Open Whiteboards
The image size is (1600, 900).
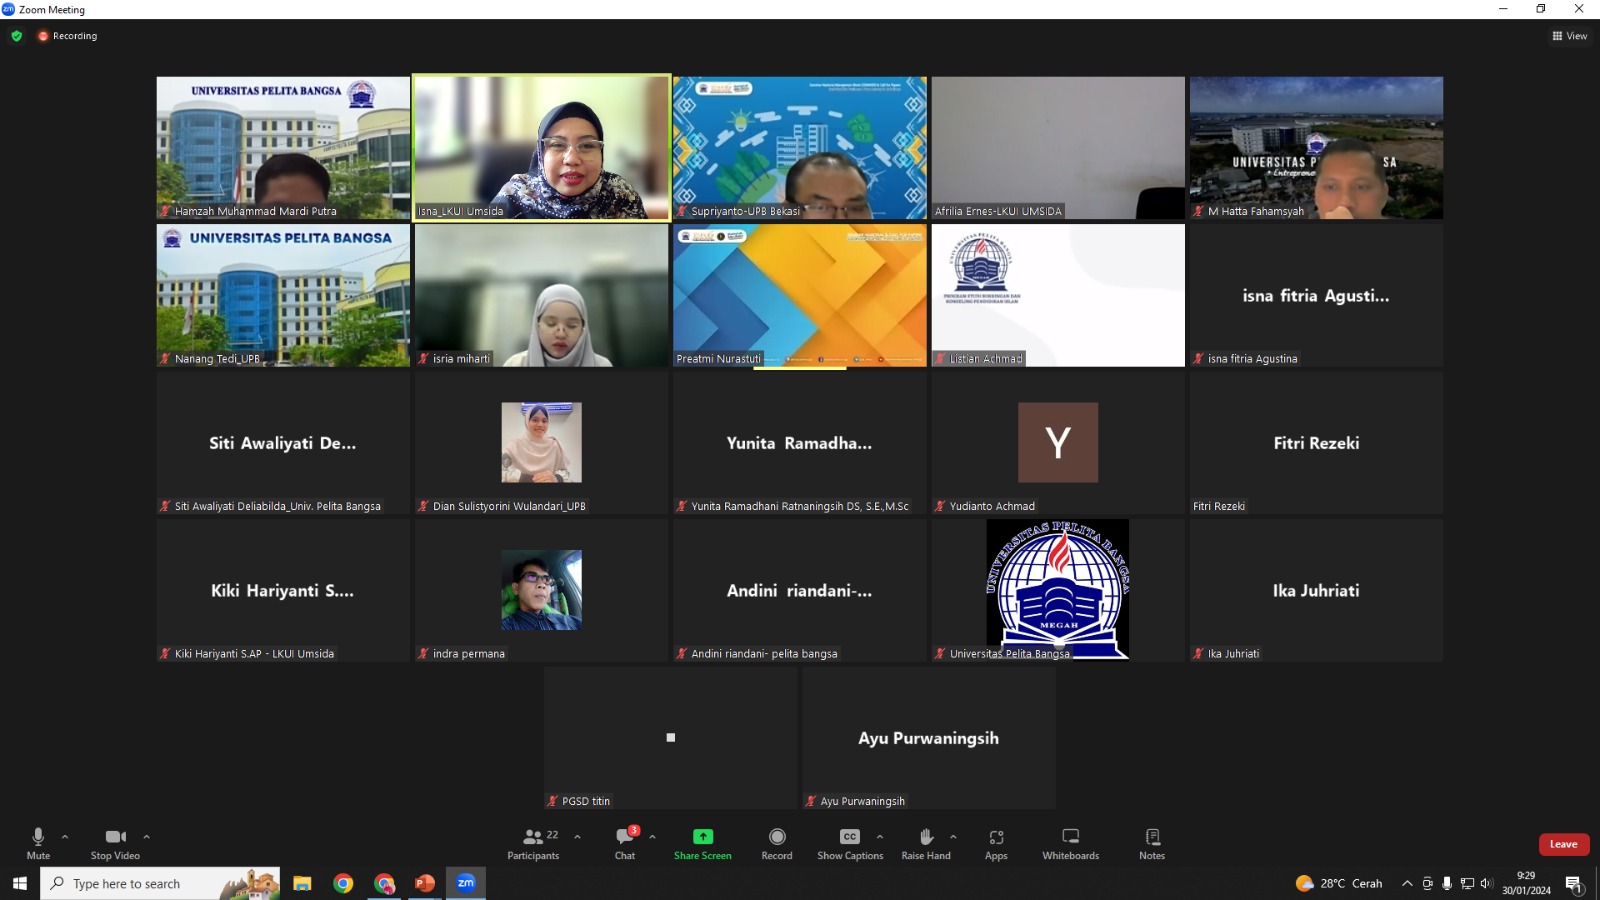point(1070,843)
